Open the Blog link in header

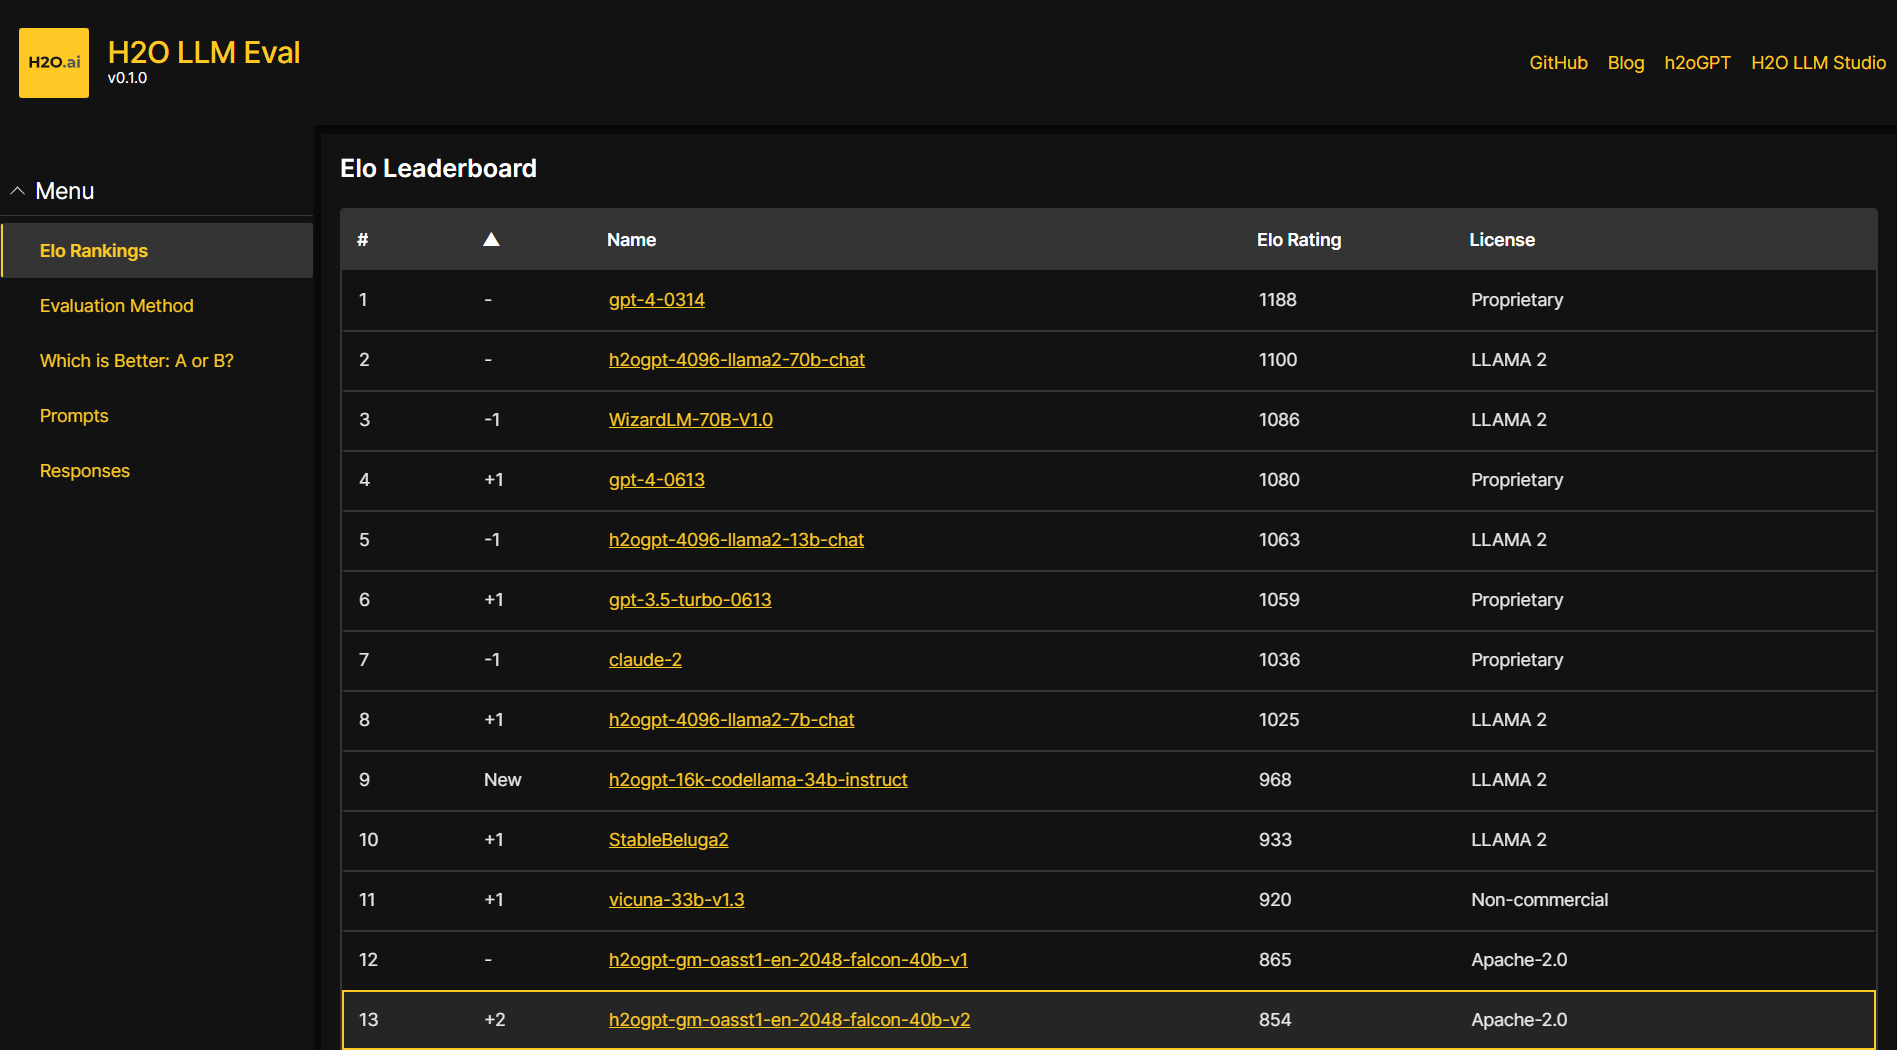(x=1626, y=63)
